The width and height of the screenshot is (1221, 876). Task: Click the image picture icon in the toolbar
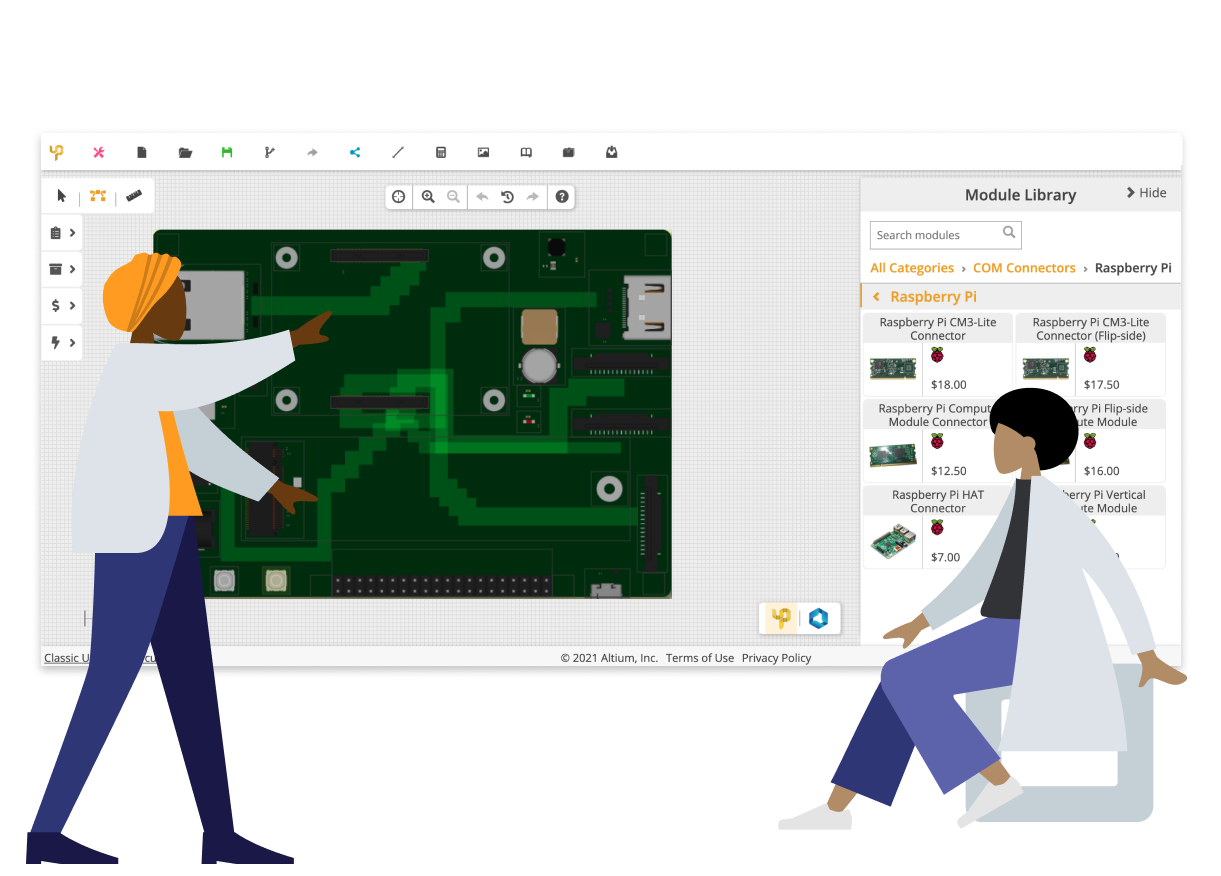(483, 152)
